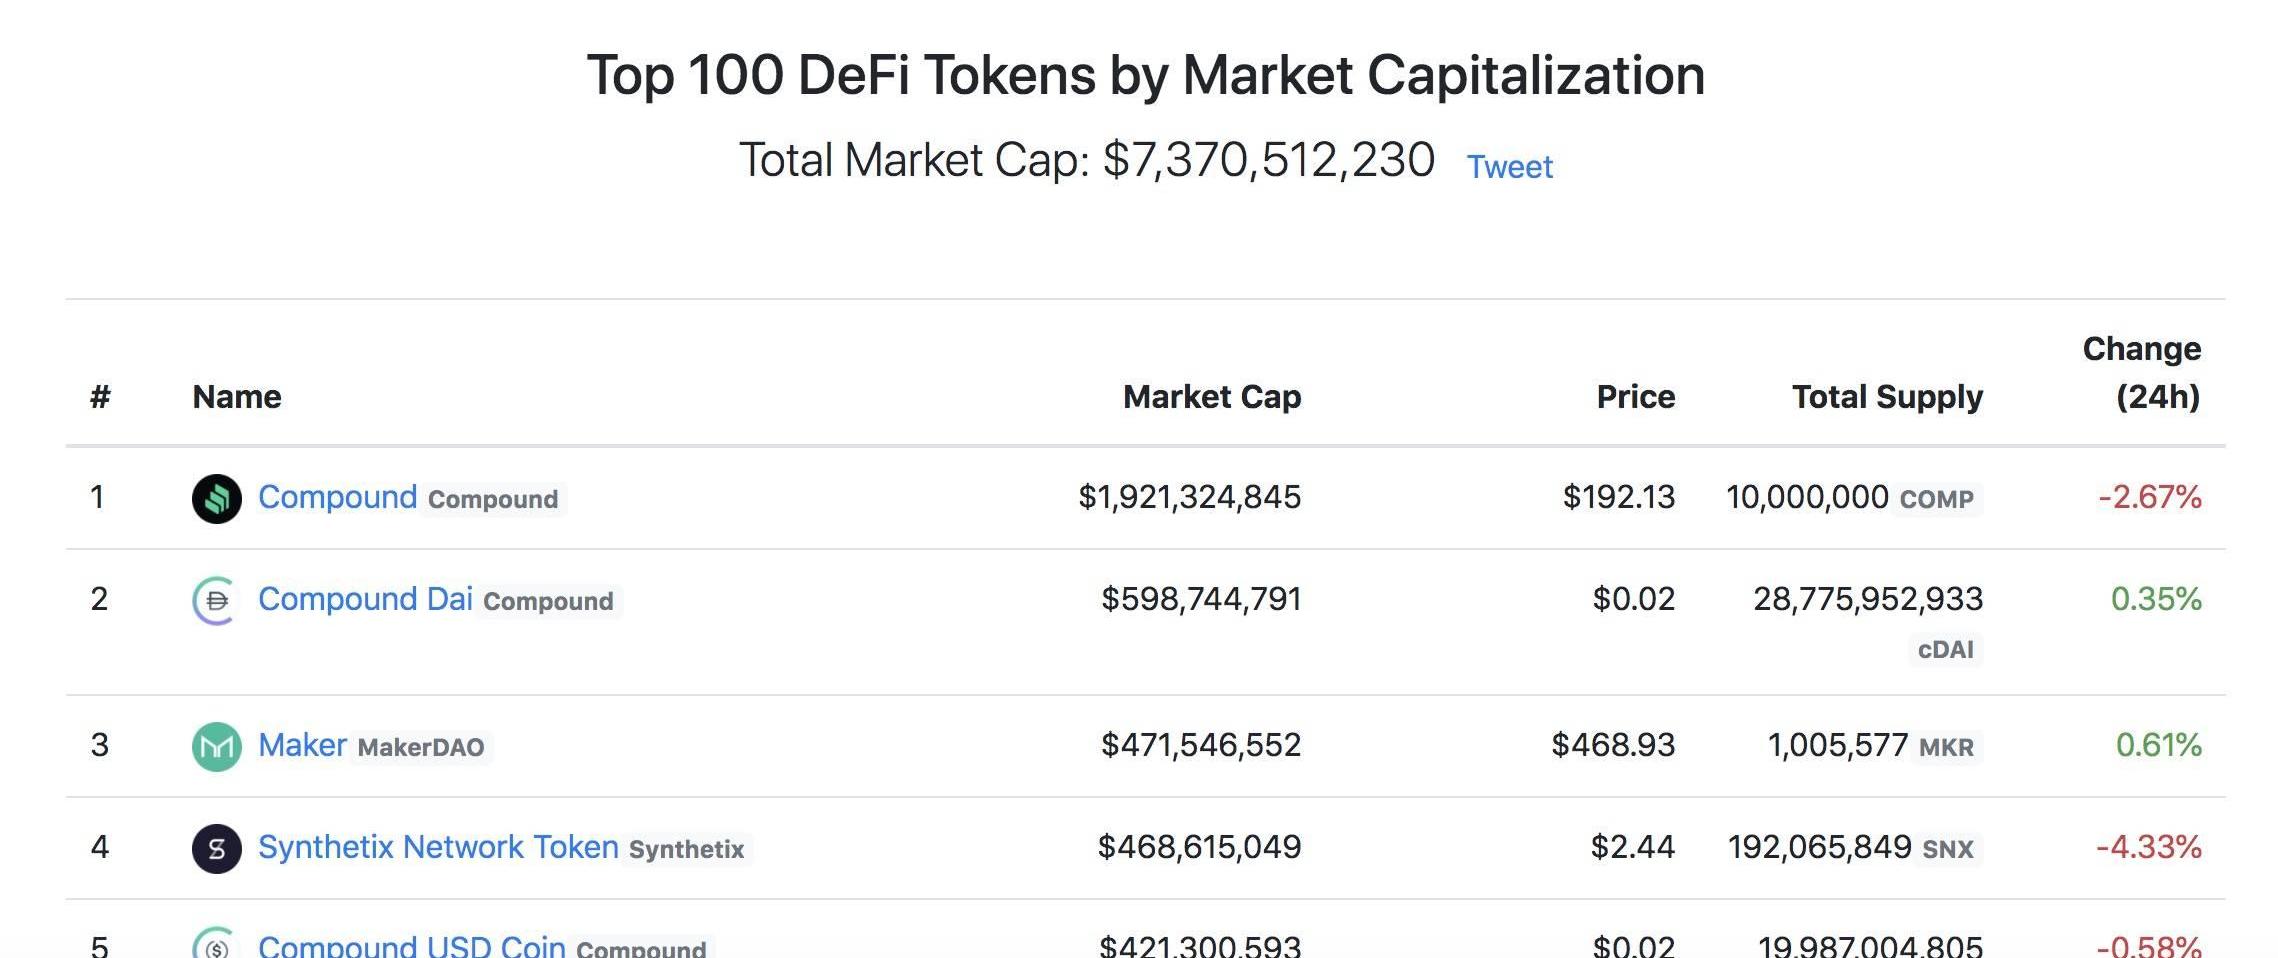This screenshot has height=958, width=2278.
Task: Click the Synthetix tag beside the token name
Action: pos(687,849)
